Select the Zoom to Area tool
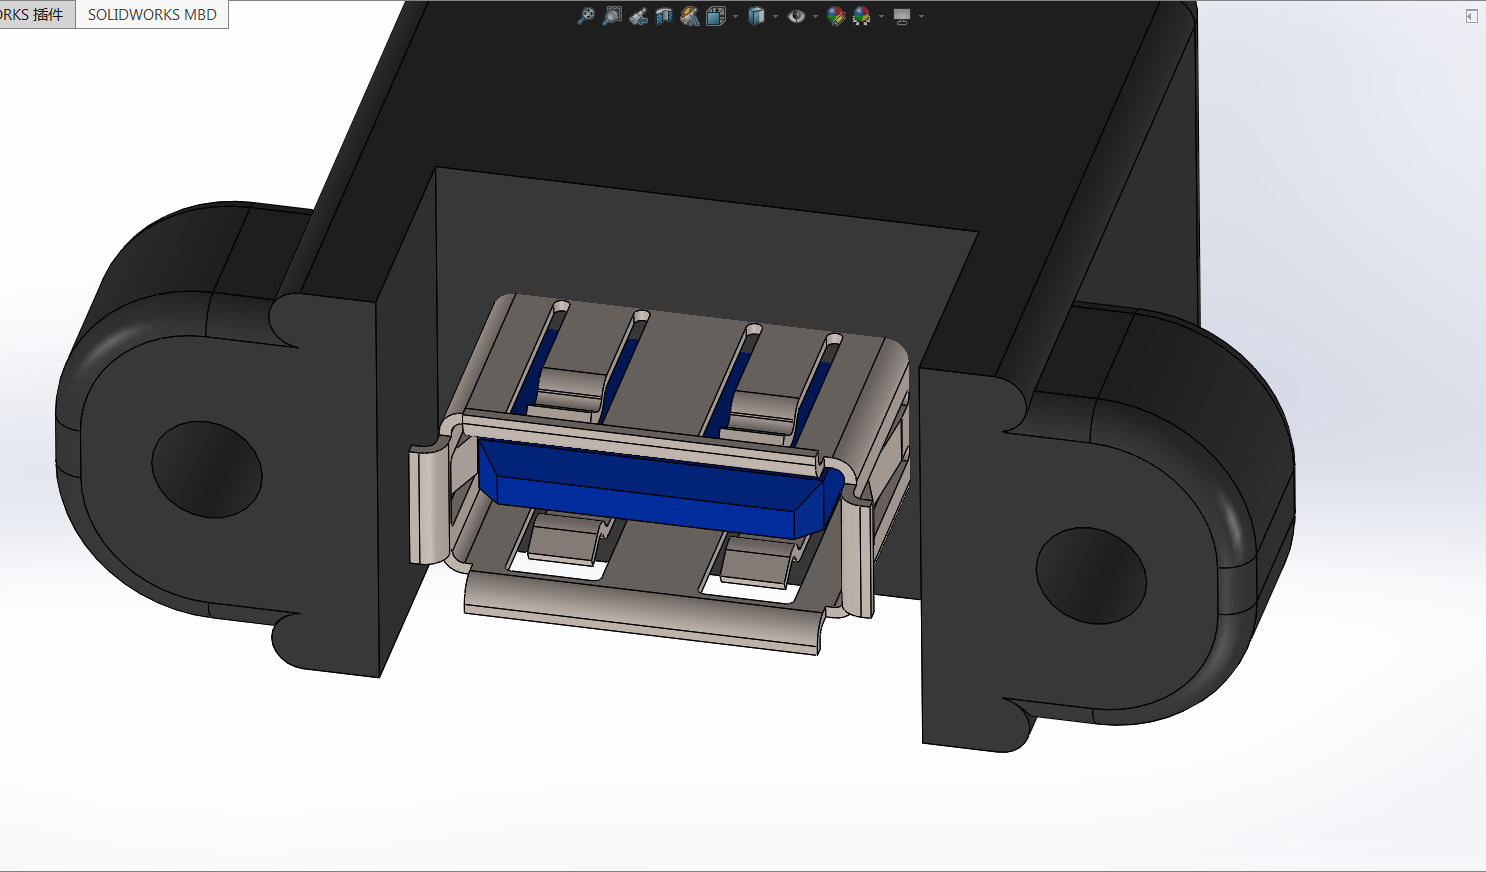Screen dimensions: 1486x872 612,16
